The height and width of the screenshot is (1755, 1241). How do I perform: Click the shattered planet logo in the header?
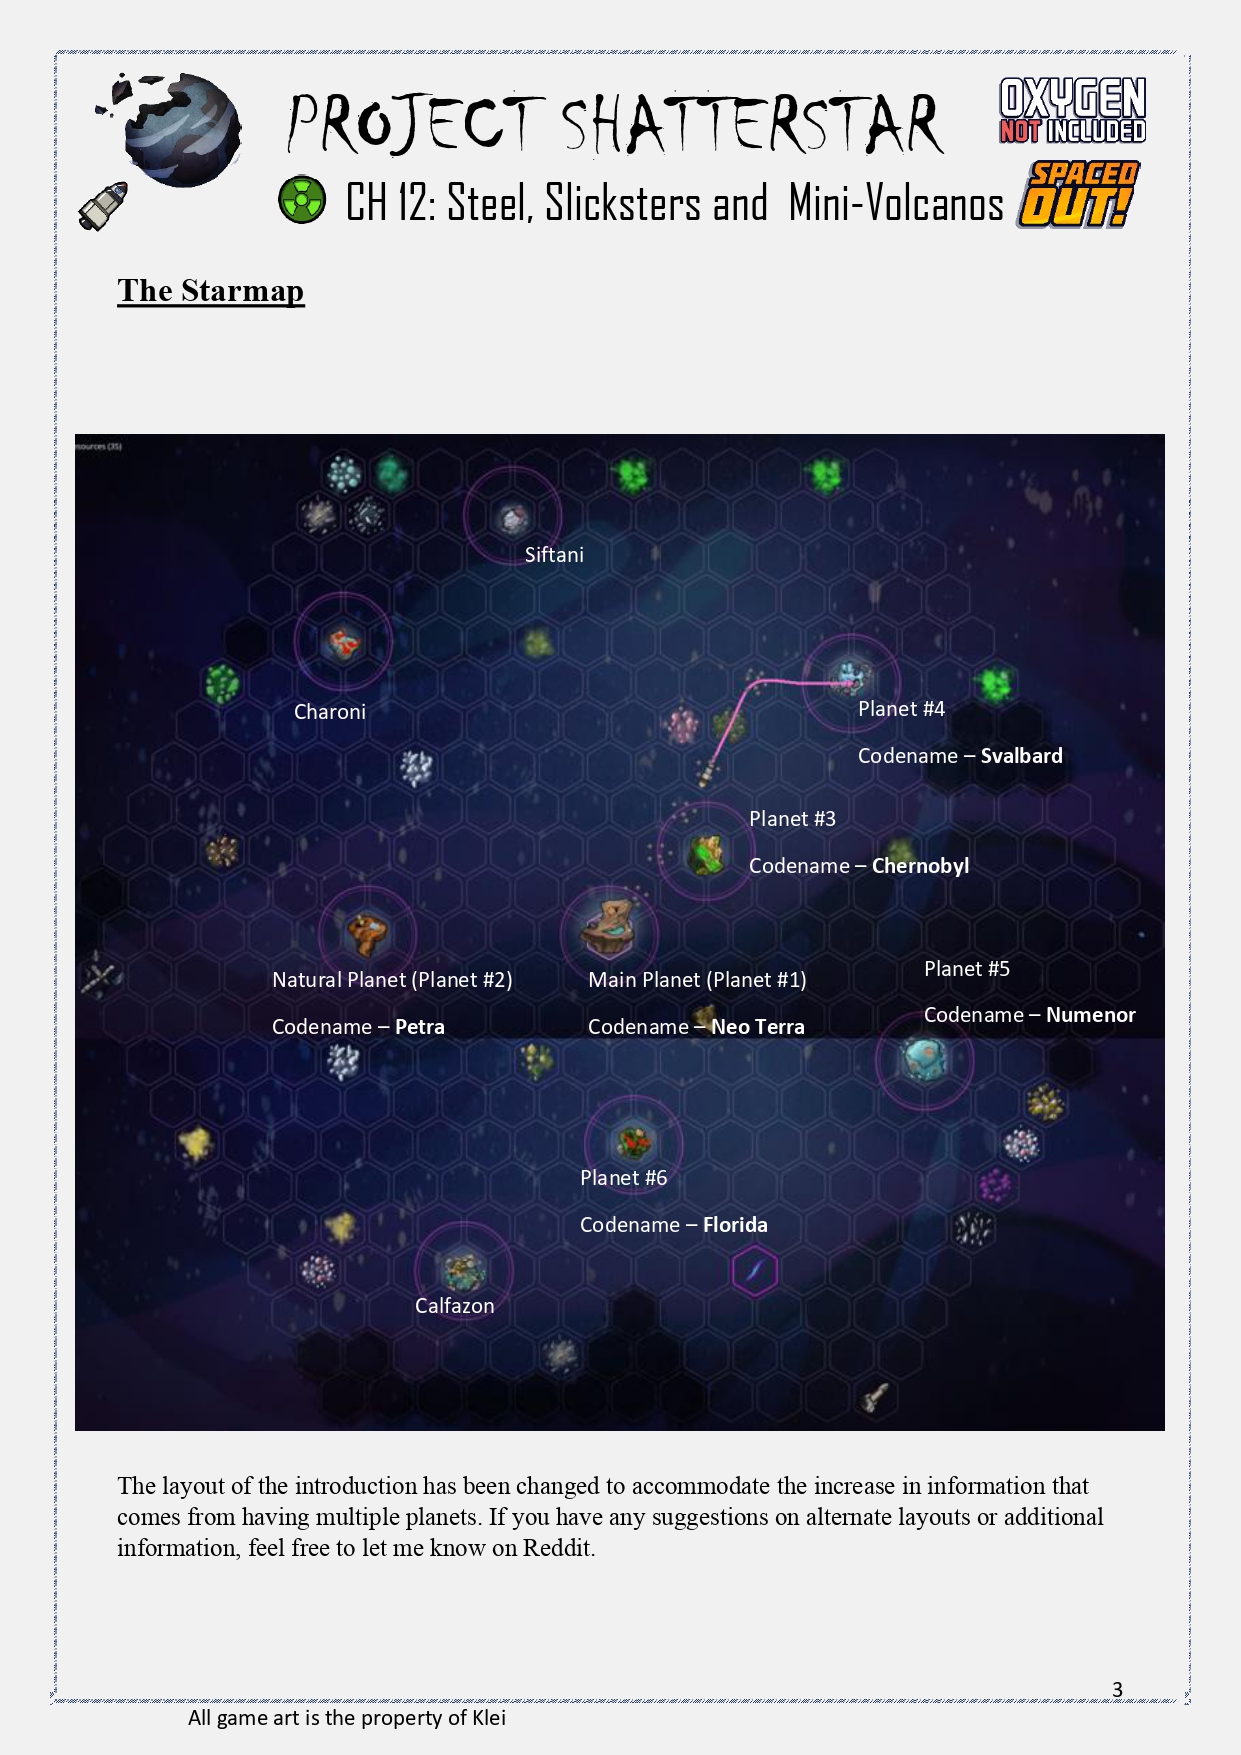click(x=178, y=131)
